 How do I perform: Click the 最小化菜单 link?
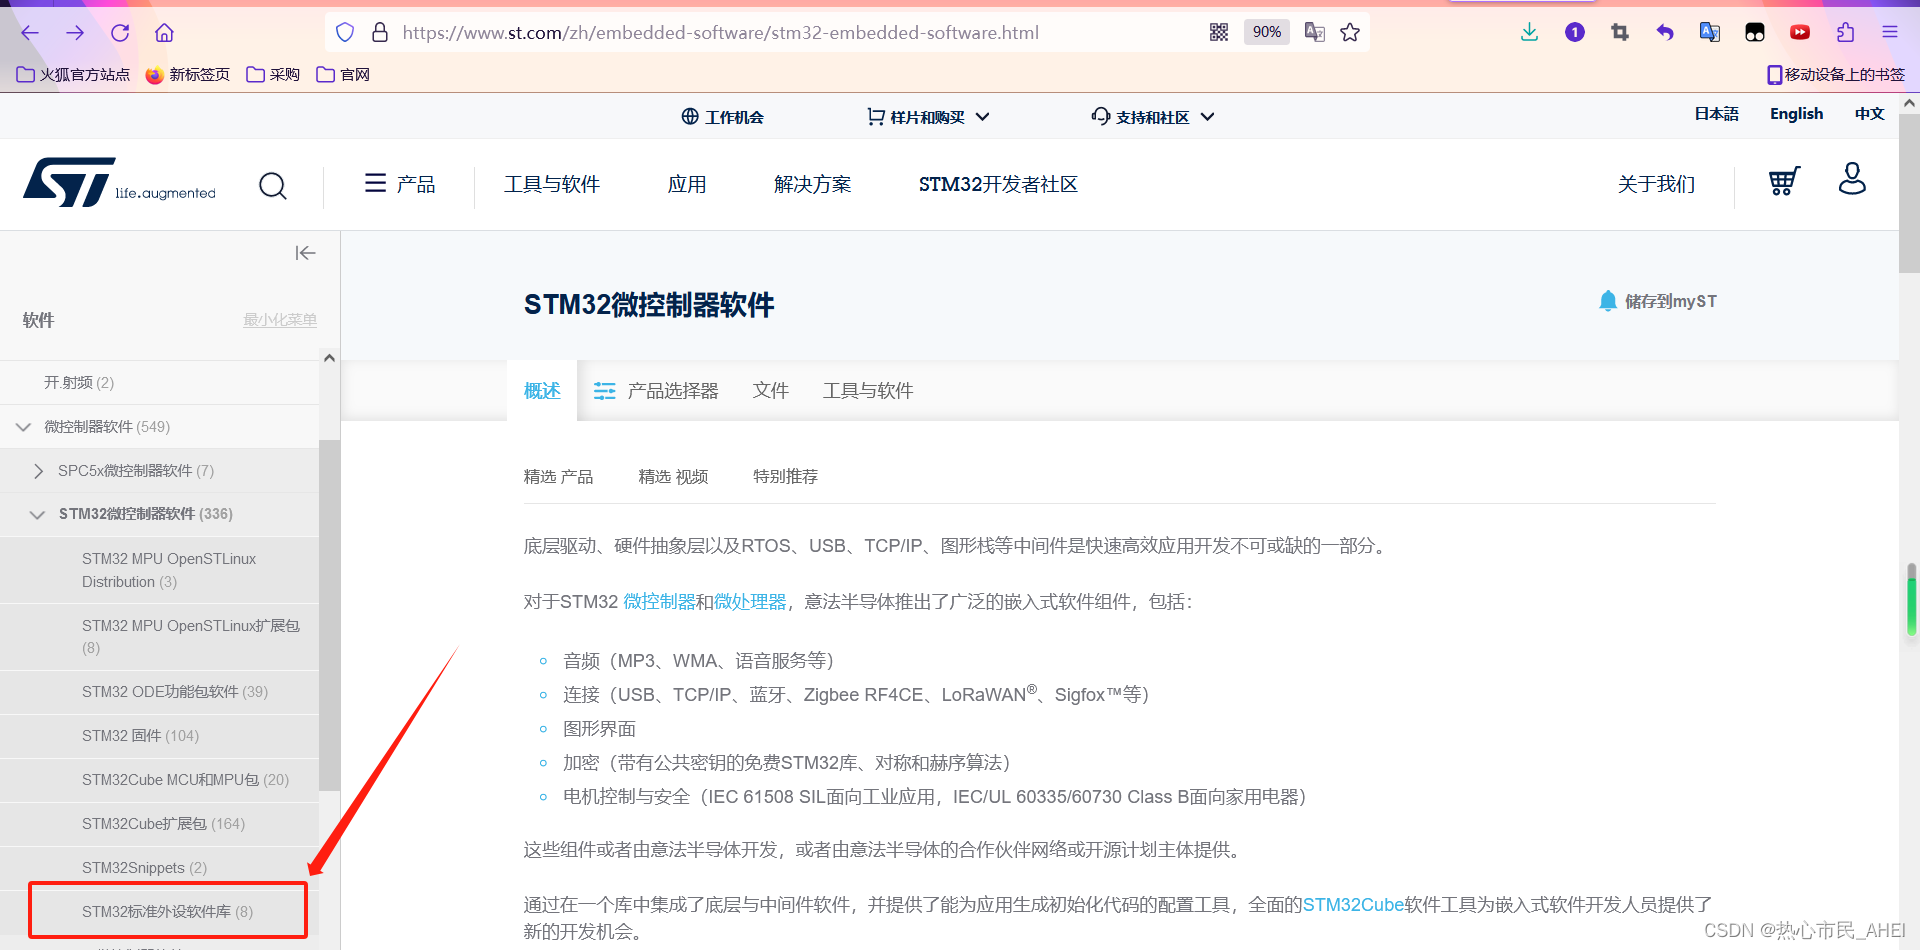tap(280, 320)
